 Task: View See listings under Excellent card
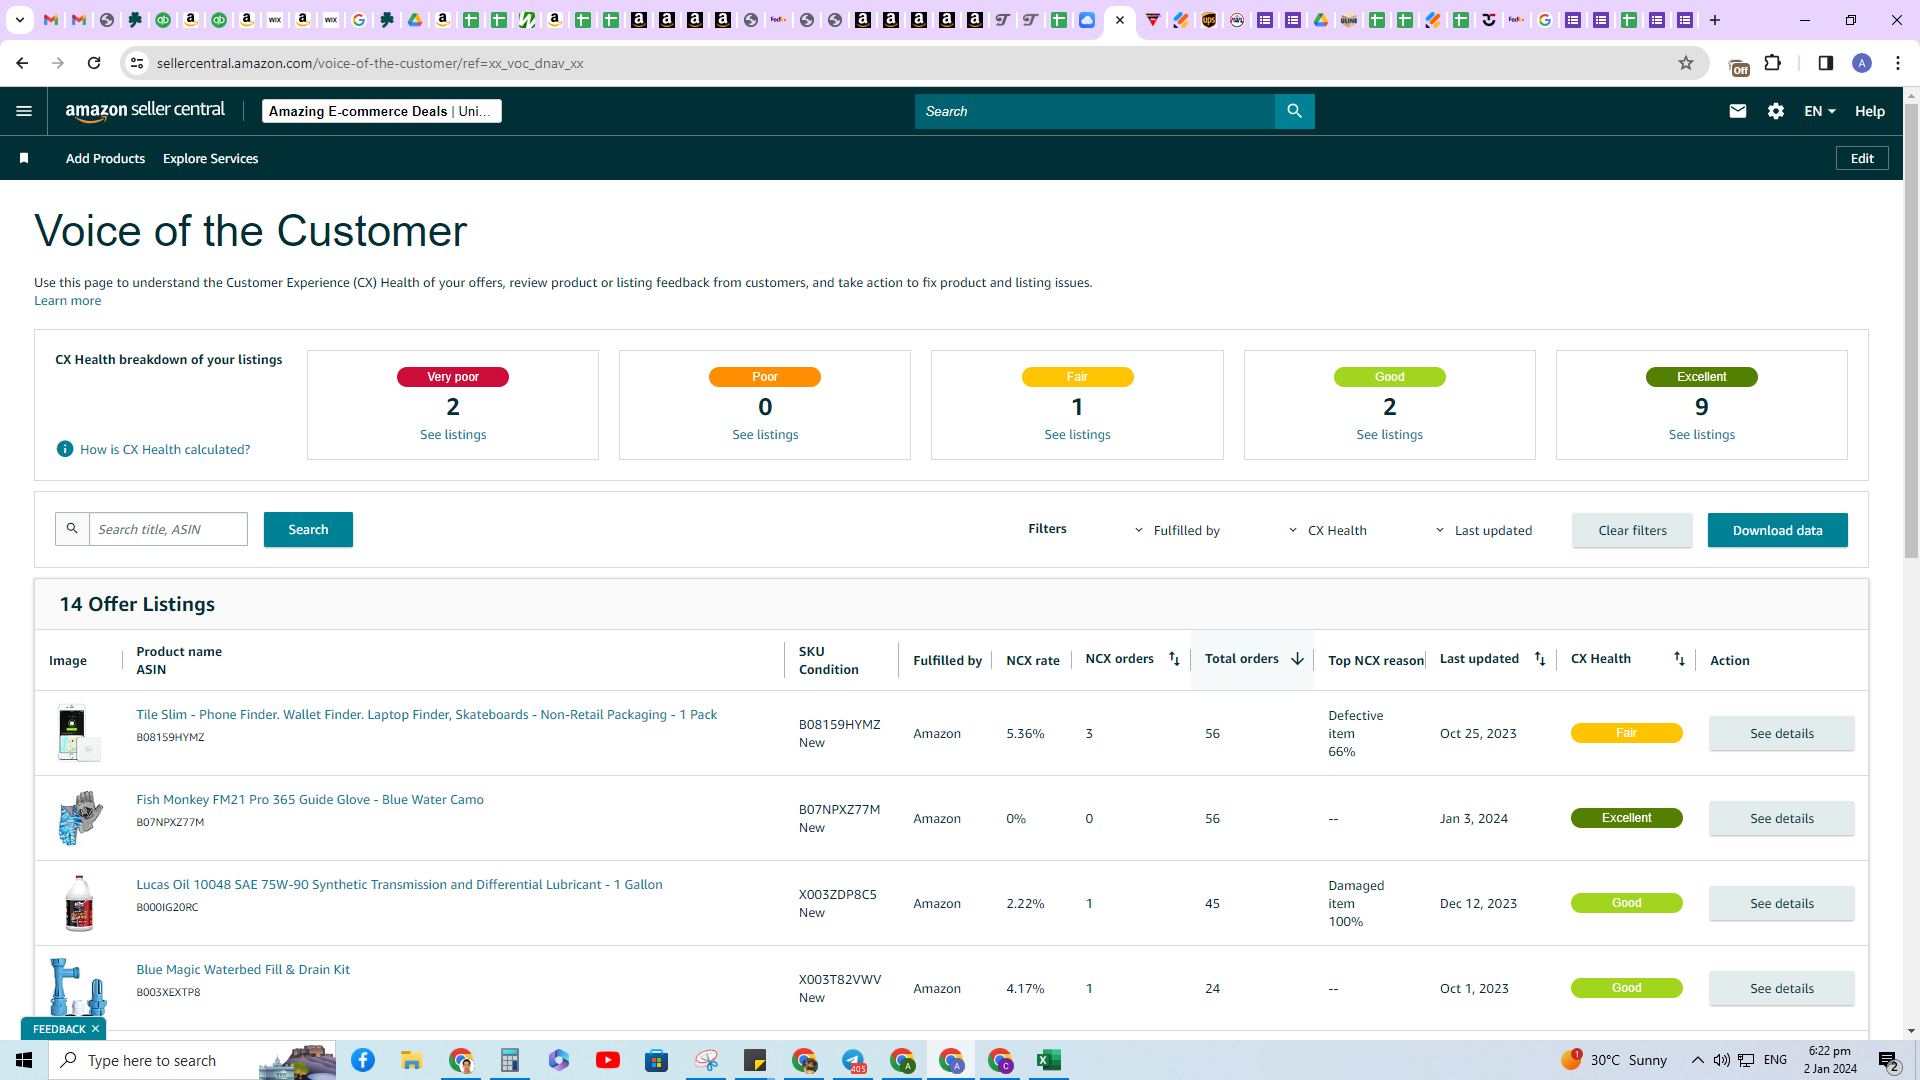tap(1701, 434)
